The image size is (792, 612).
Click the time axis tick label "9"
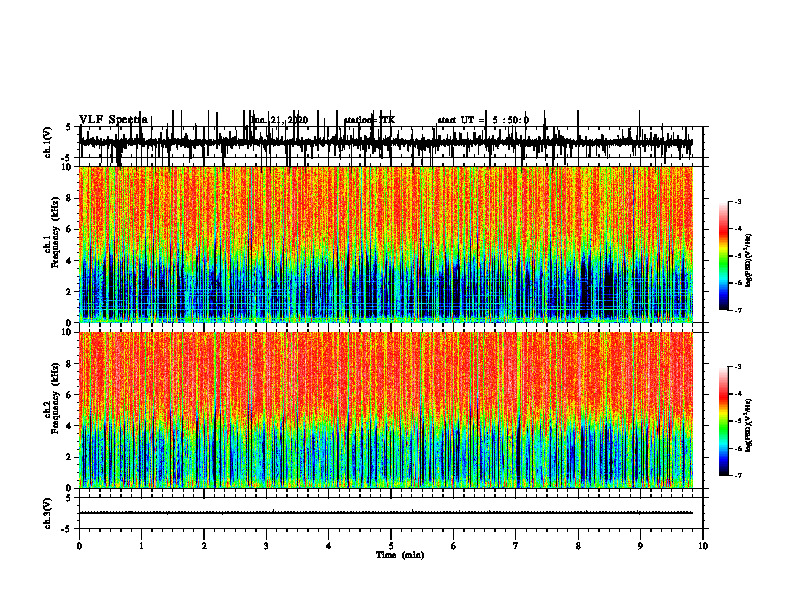pyautogui.click(x=640, y=546)
